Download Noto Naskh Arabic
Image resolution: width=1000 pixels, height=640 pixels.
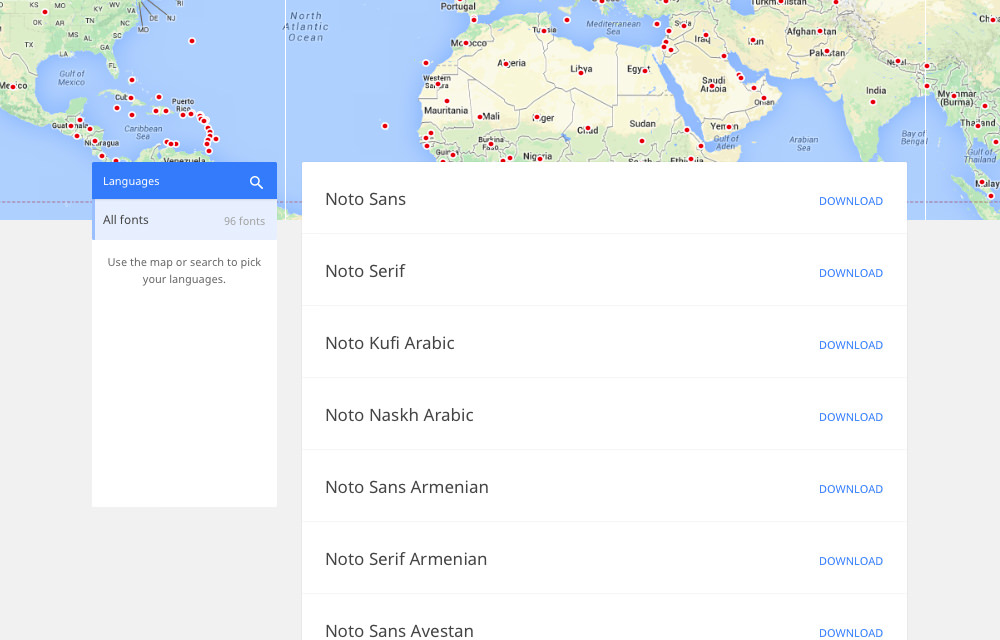pyautogui.click(x=851, y=417)
